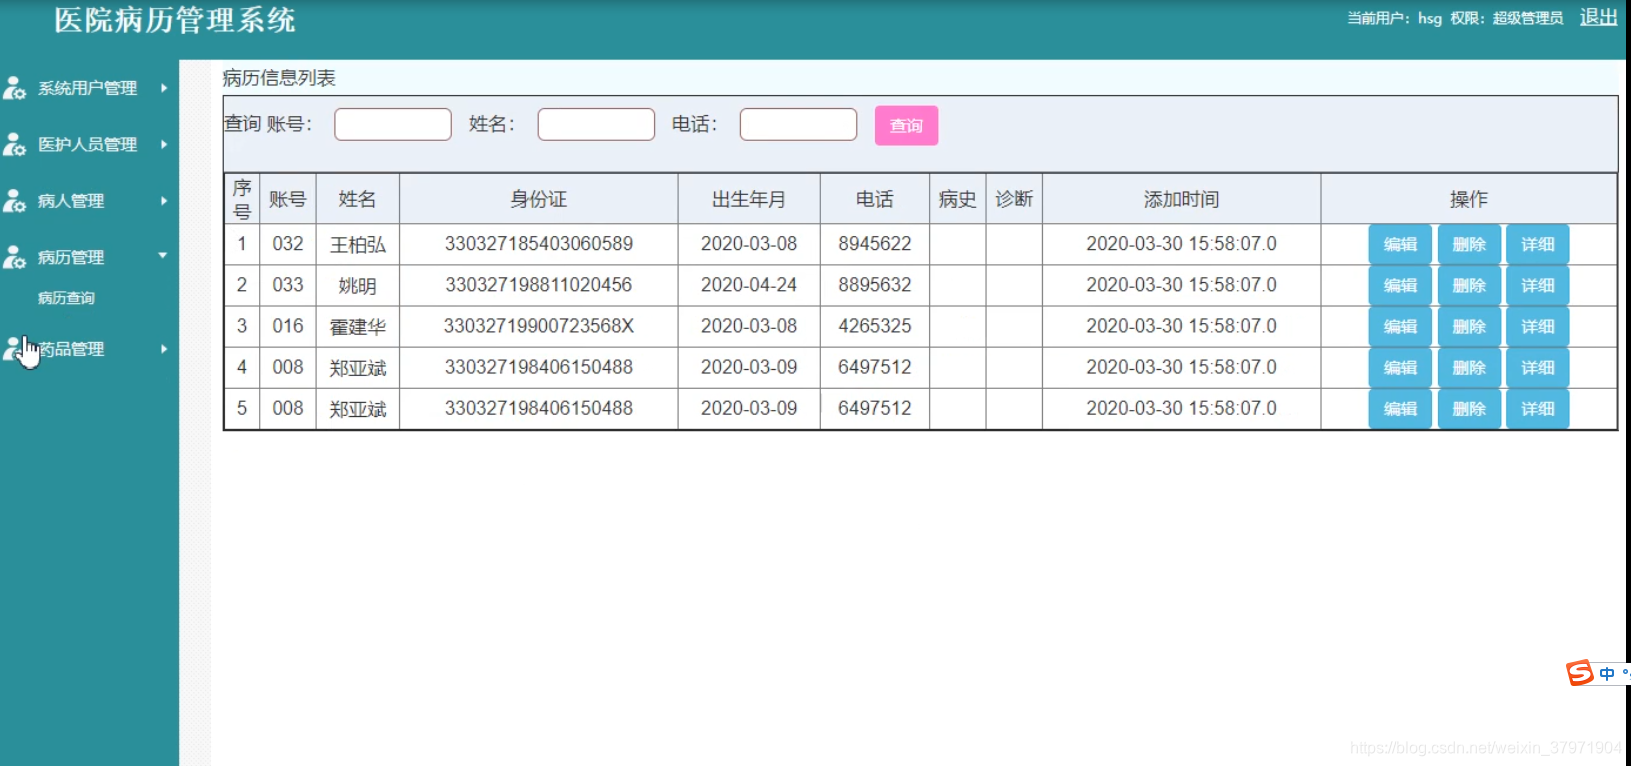1631x766 pixels.
Task: Open 病历管理 menu
Action: (x=71, y=257)
